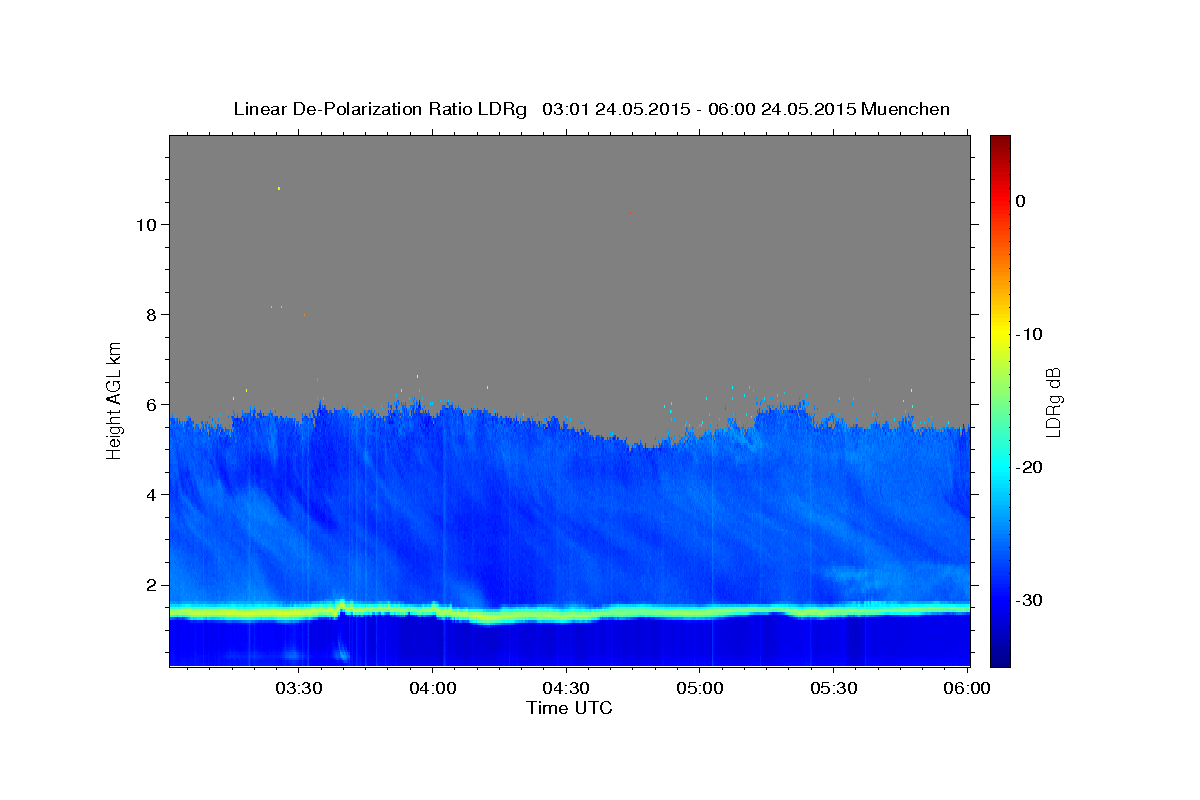The height and width of the screenshot is (800, 1200).
Task: Click the height tick label 4
Action: [x=152, y=495]
